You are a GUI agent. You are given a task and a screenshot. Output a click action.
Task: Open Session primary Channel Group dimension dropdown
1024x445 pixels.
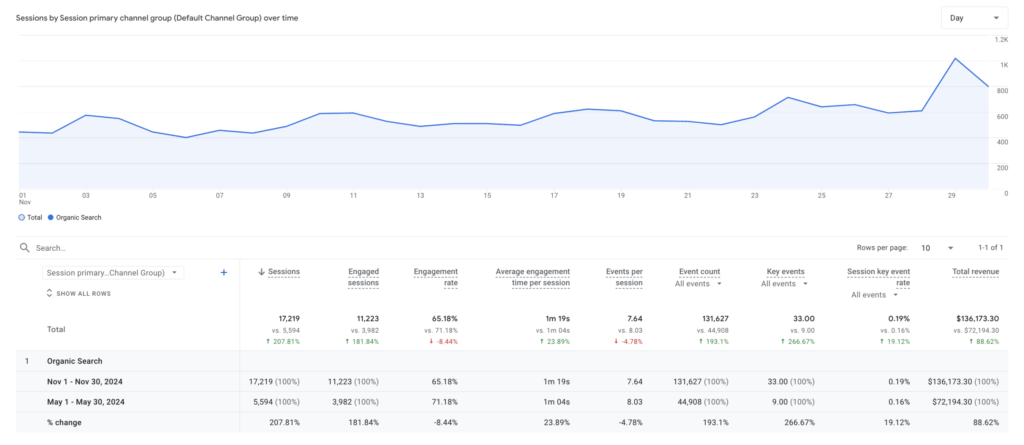click(x=112, y=272)
